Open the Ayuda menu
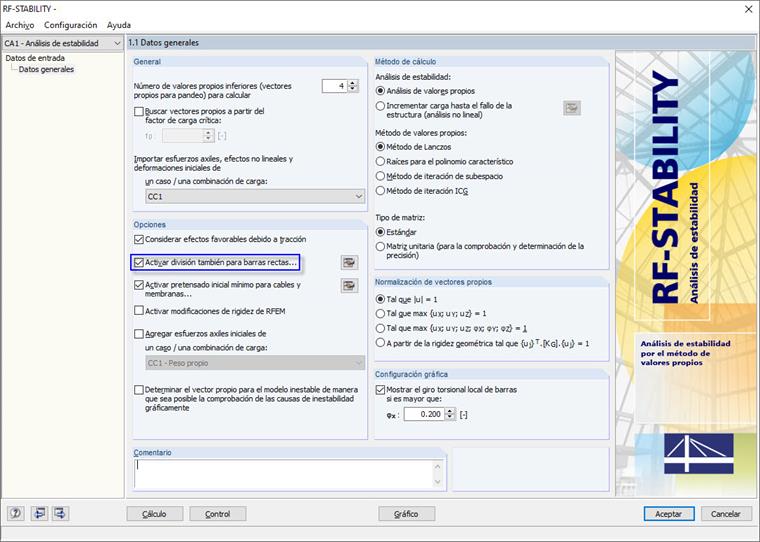The height and width of the screenshot is (542, 760). coord(119,25)
